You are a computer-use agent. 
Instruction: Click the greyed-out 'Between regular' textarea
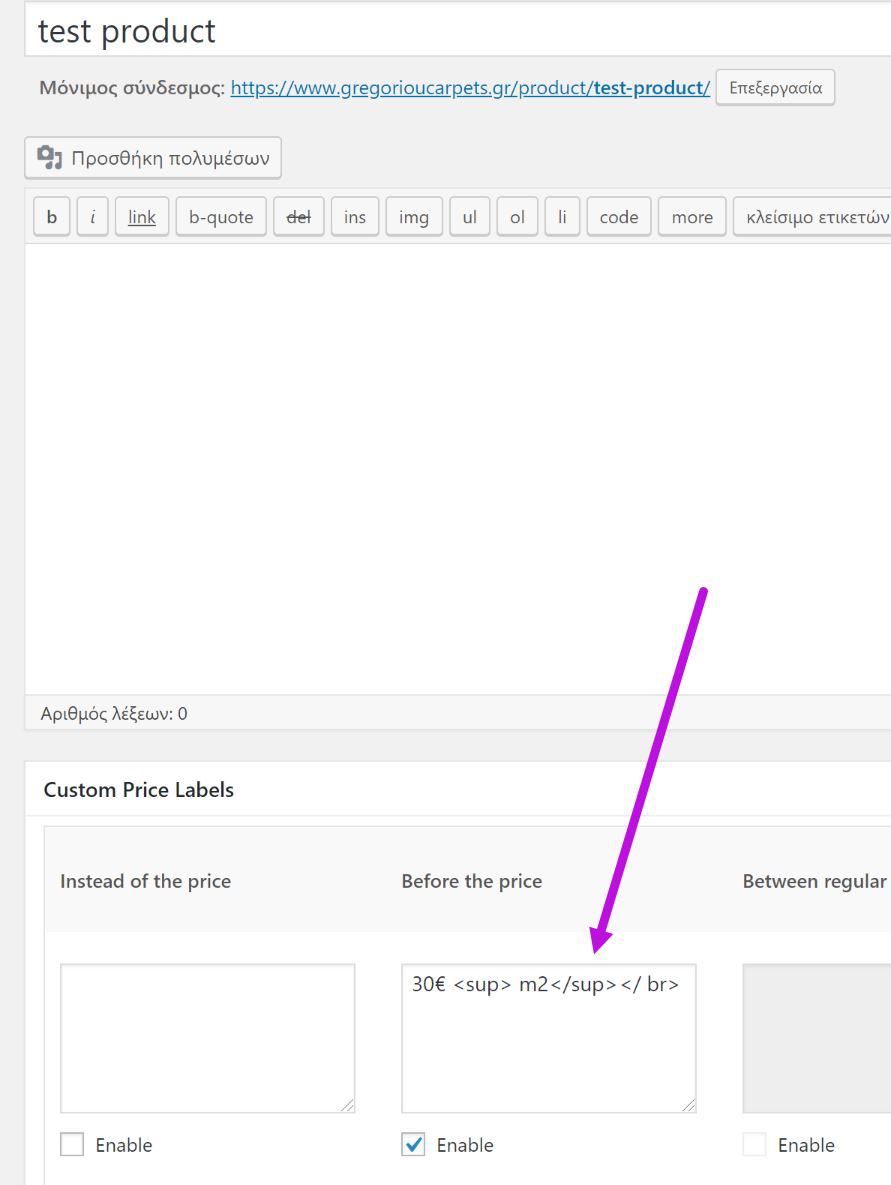point(817,1038)
